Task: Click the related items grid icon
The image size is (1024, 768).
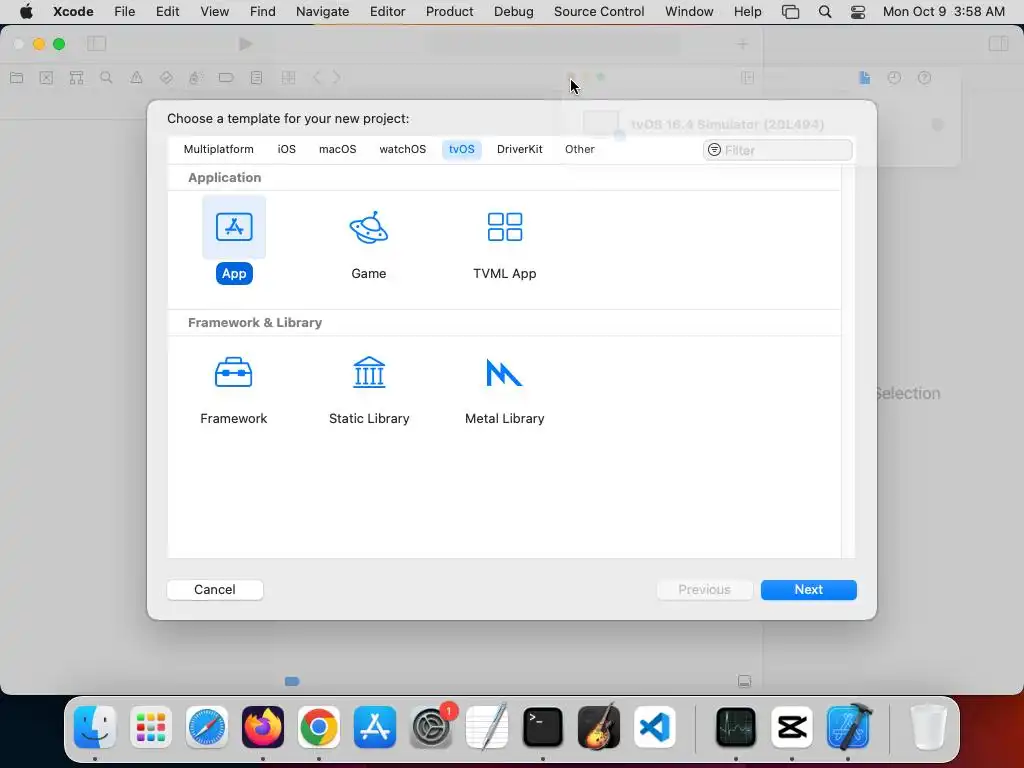Action: coord(288,78)
